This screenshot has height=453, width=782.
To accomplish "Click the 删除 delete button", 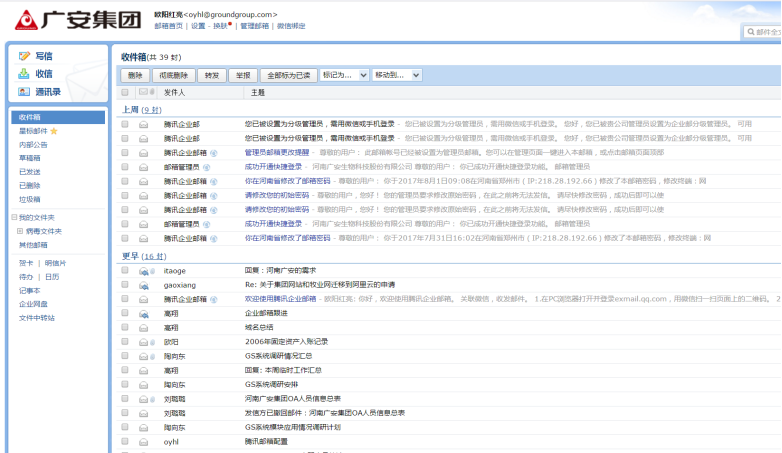I will click(135, 75).
